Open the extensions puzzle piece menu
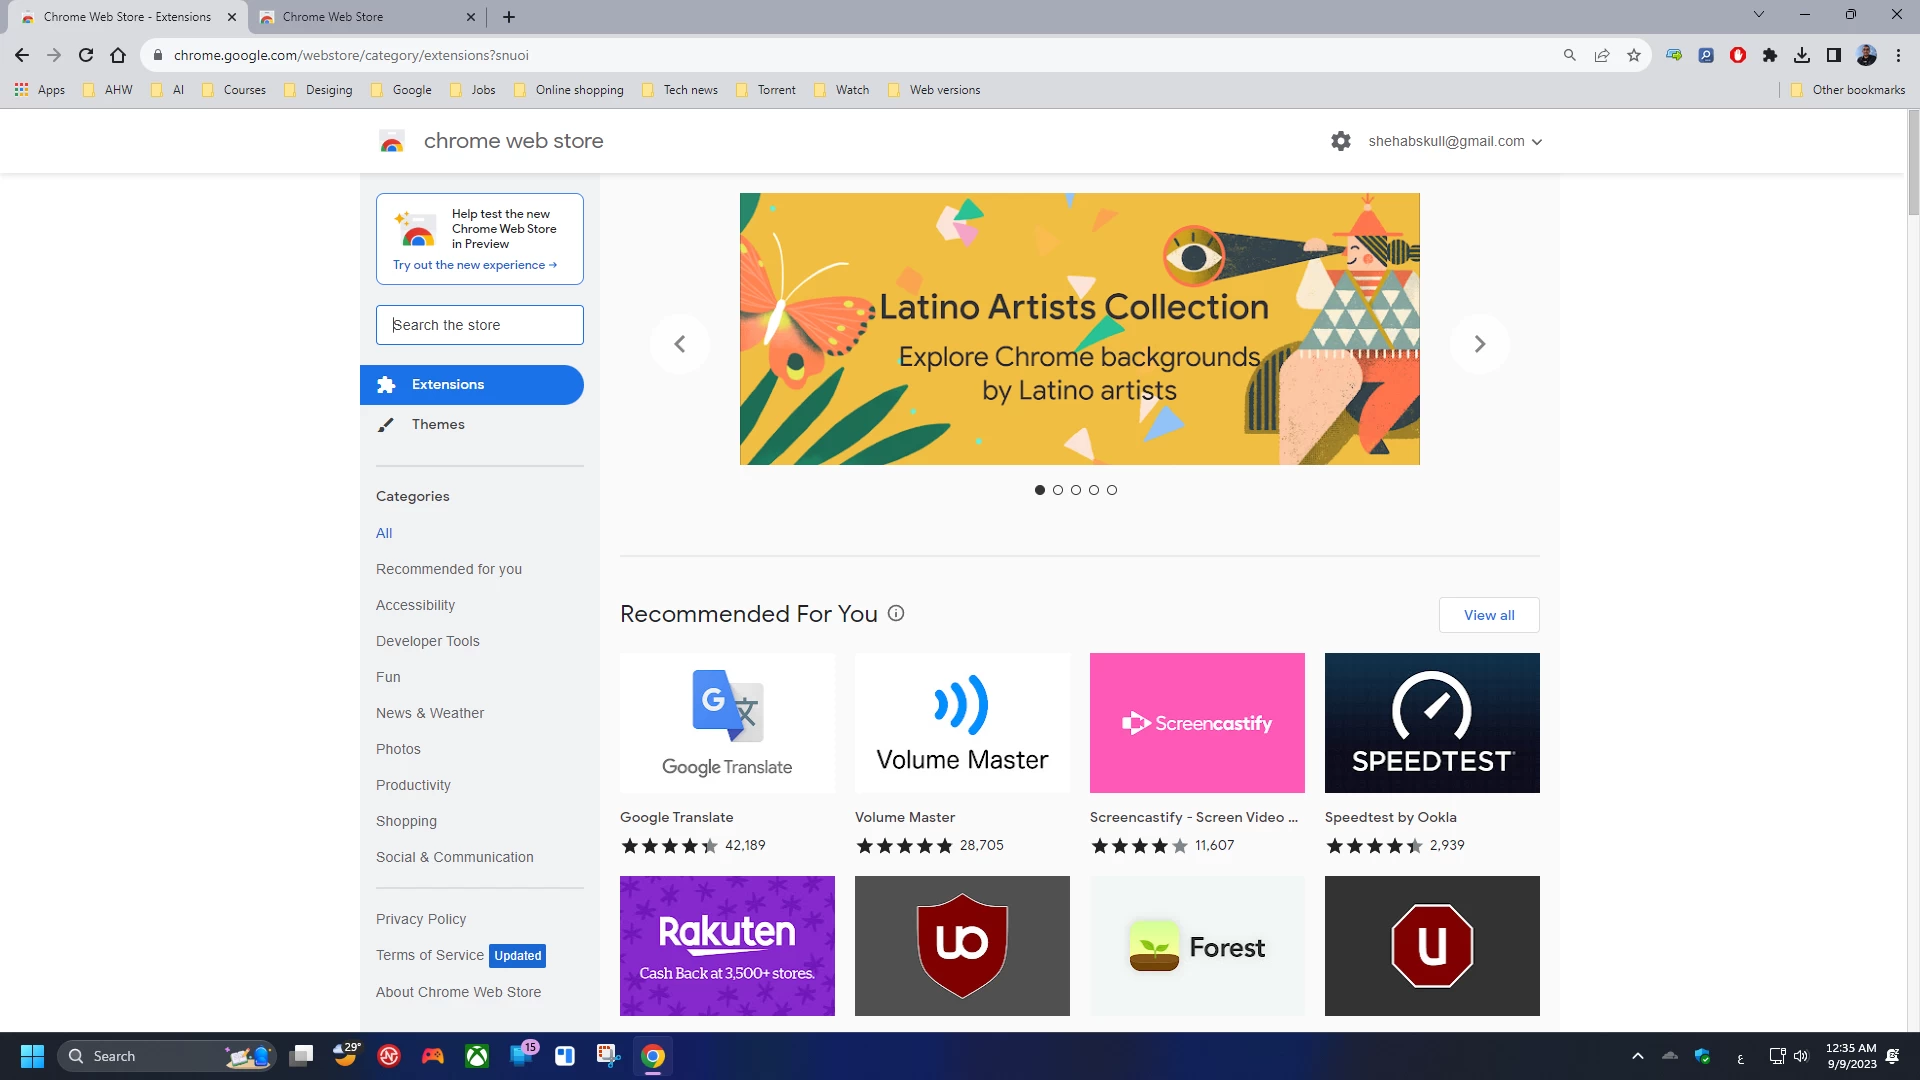 pyautogui.click(x=1770, y=56)
